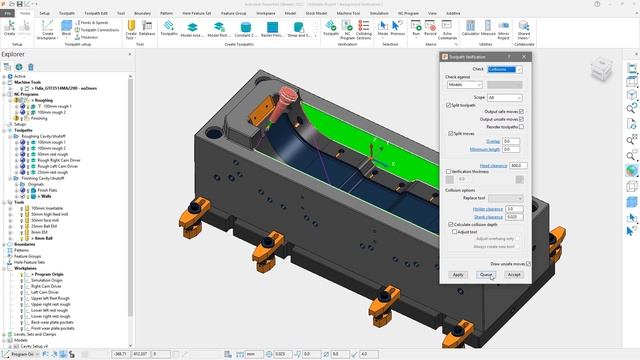Click the Previous selection icon

pyautogui.click(x=398, y=28)
